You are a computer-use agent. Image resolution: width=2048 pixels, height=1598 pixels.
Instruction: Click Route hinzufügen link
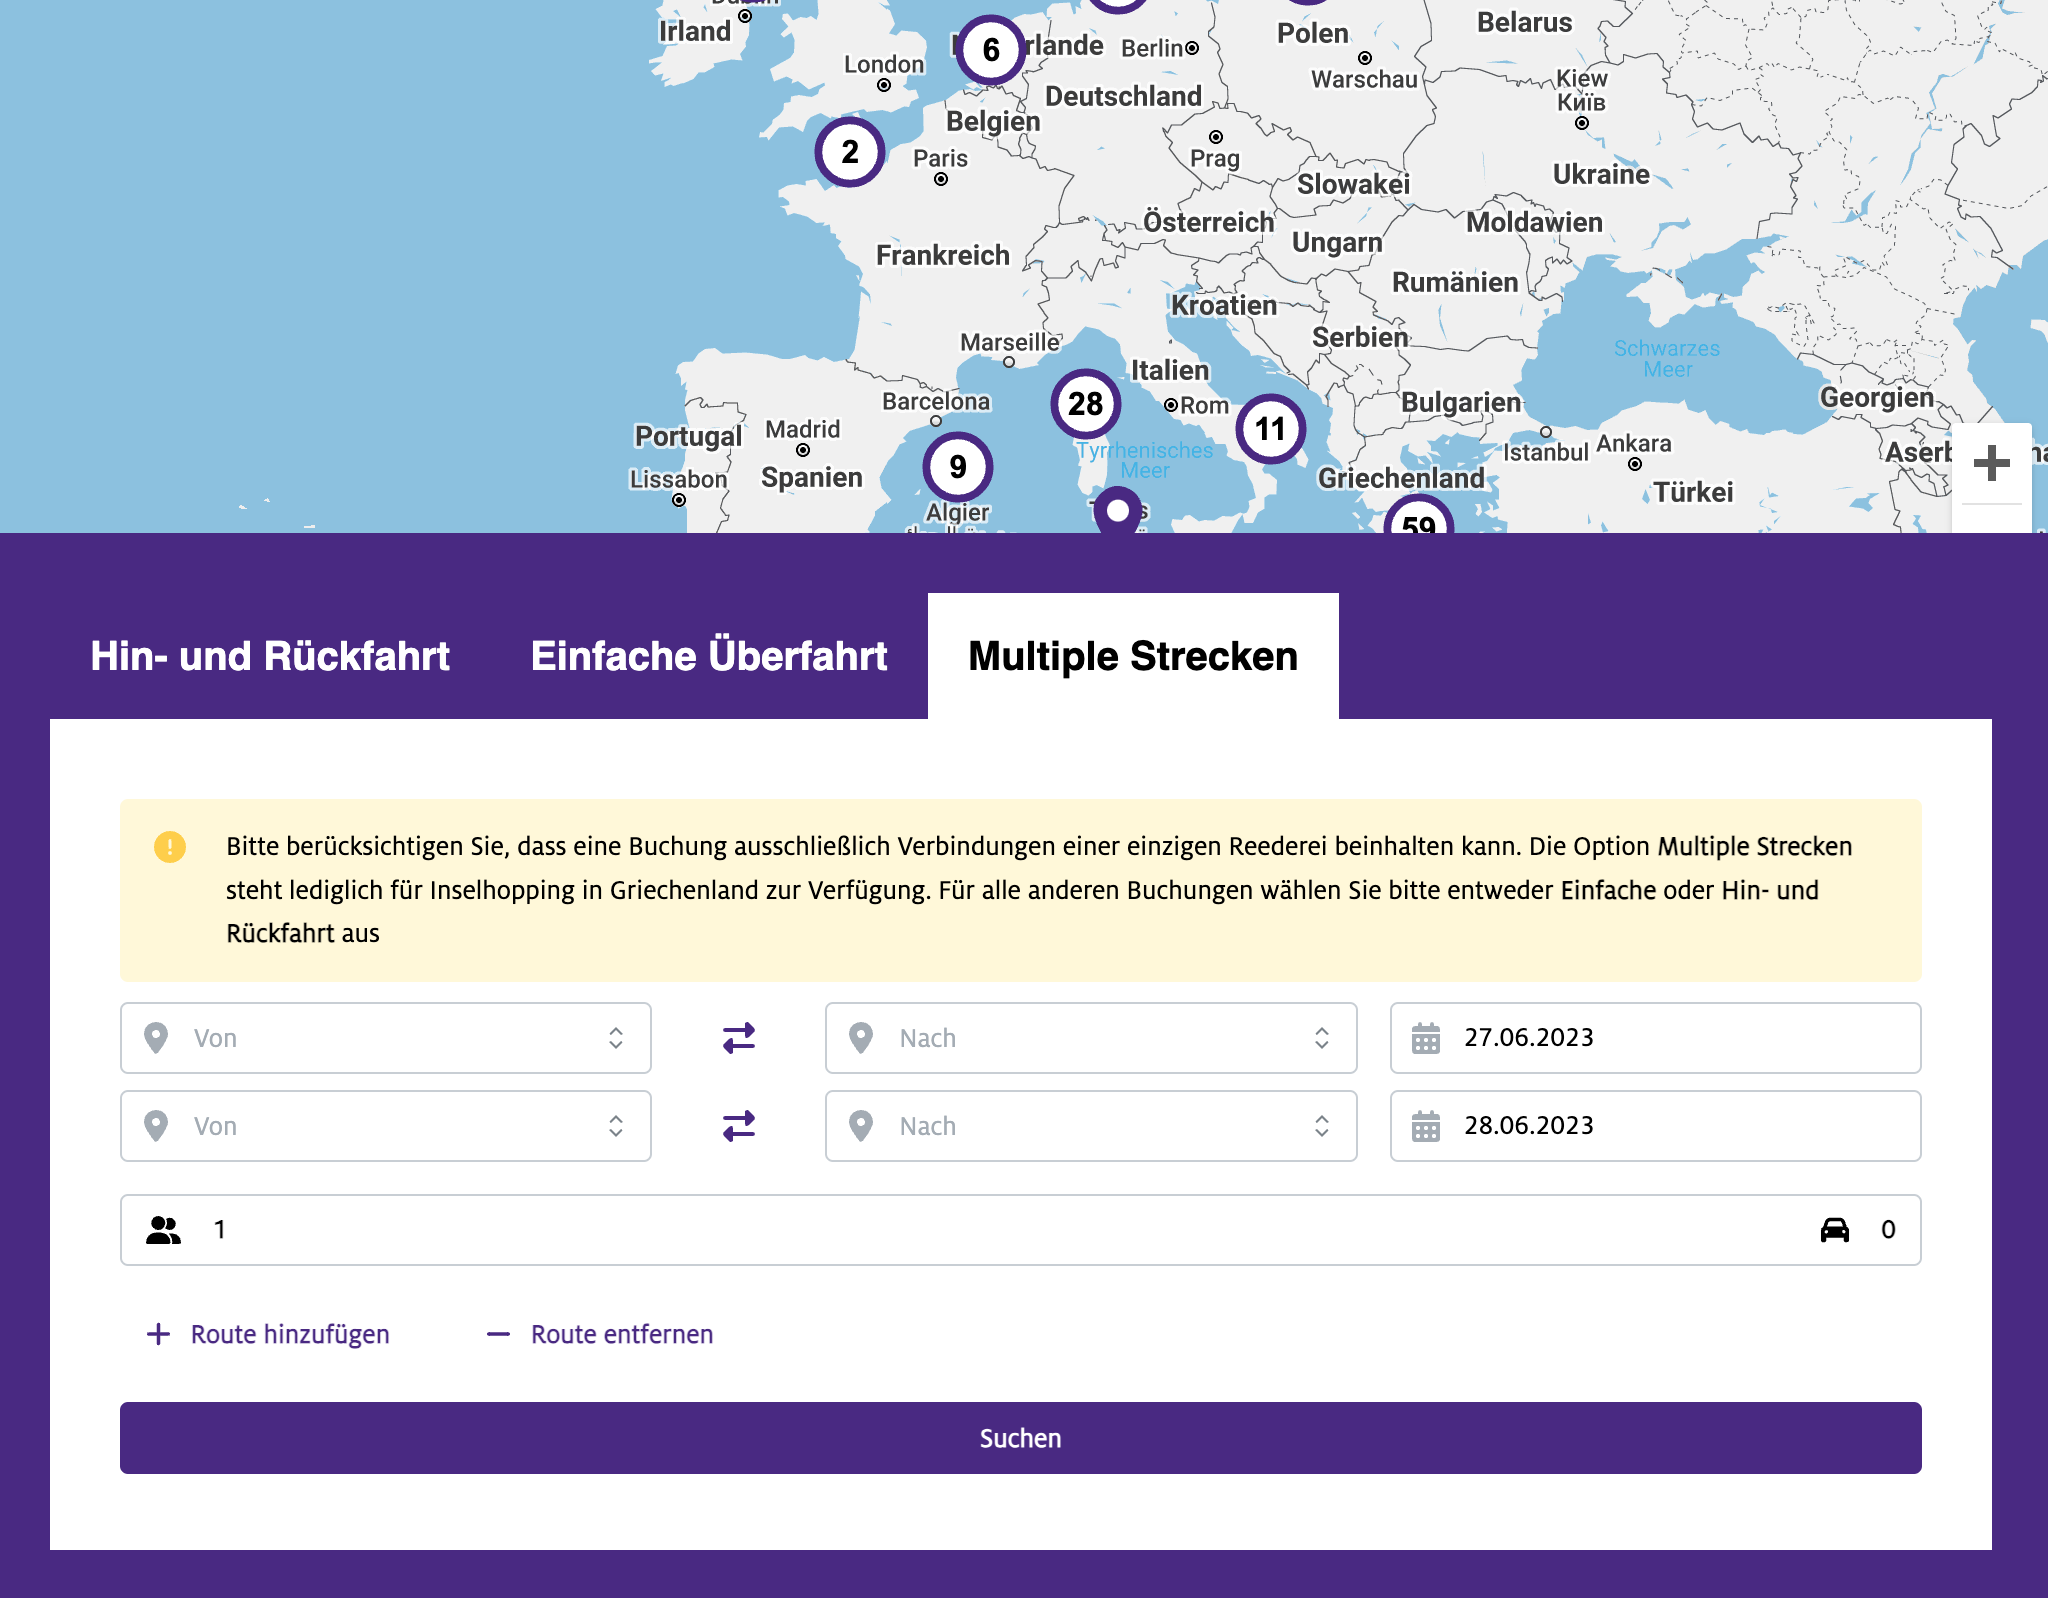269,1334
